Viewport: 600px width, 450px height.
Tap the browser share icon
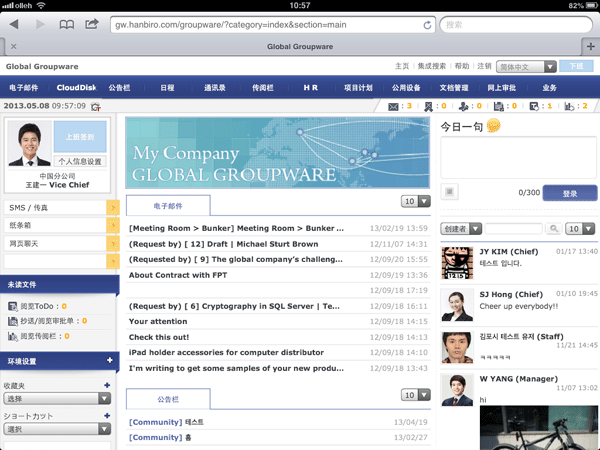[92, 23]
